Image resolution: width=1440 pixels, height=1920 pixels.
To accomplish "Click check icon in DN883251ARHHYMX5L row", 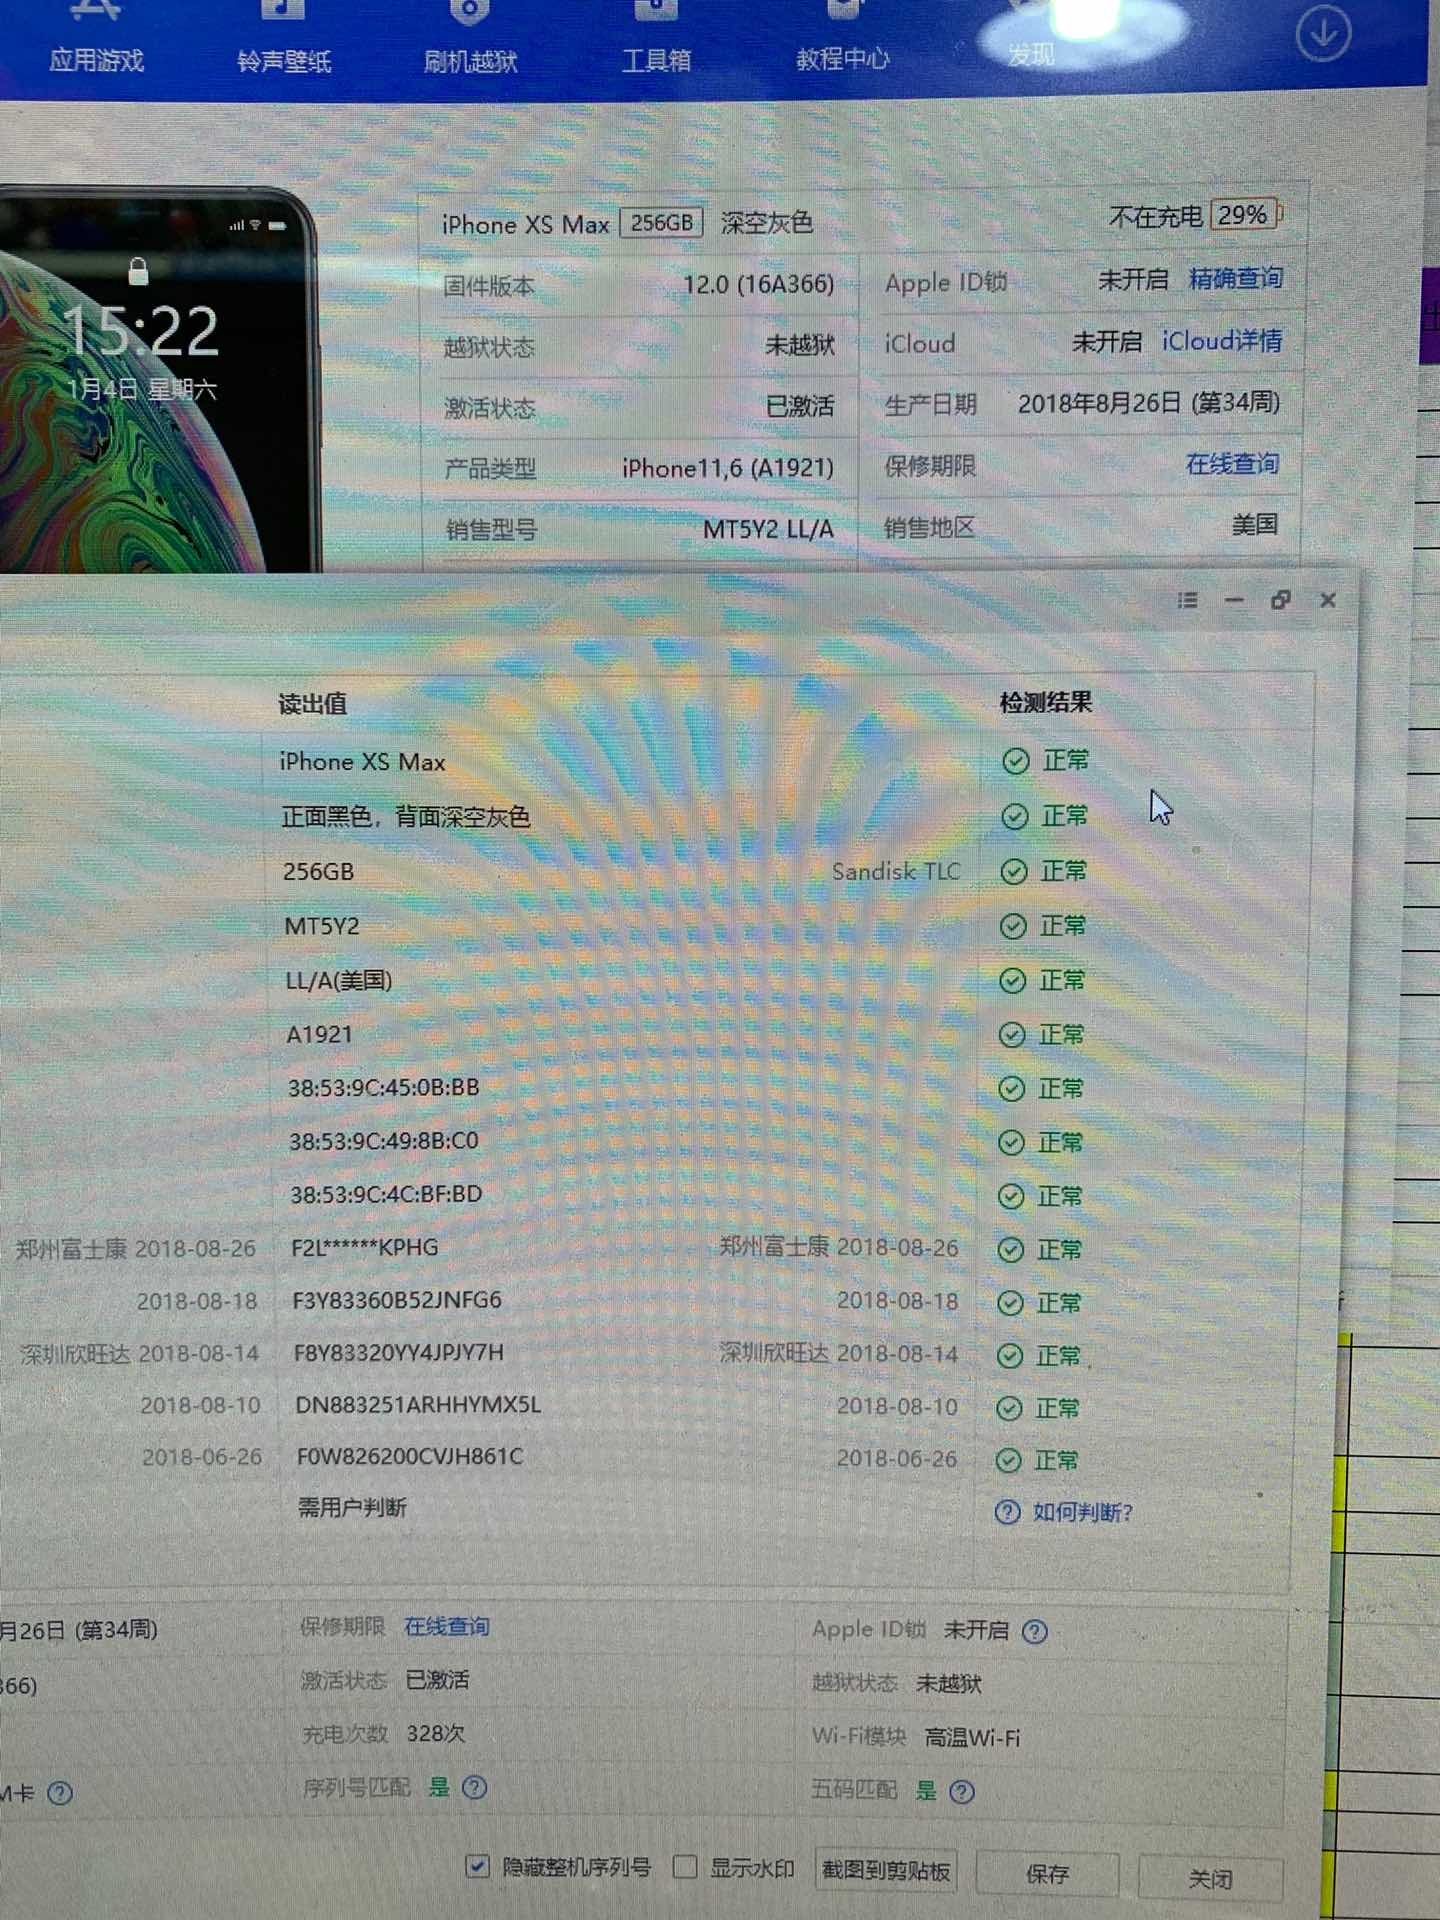I will pyautogui.click(x=1009, y=1408).
